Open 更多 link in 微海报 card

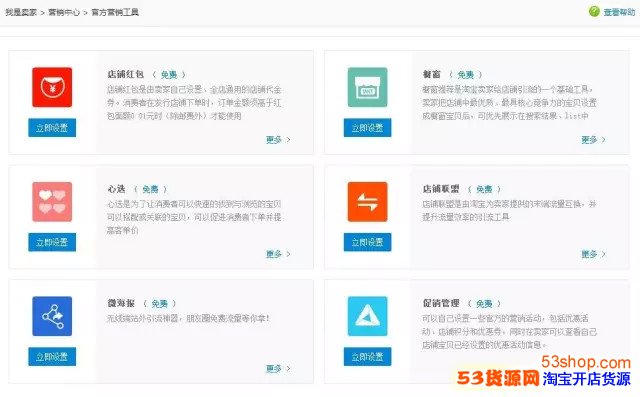pos(278,368)
